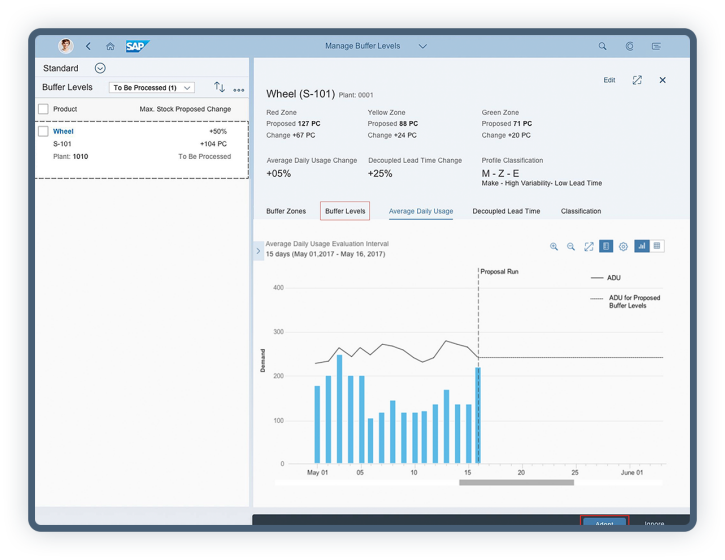Open the search icon in header
The image size is (725, 560).
point(602,46)
